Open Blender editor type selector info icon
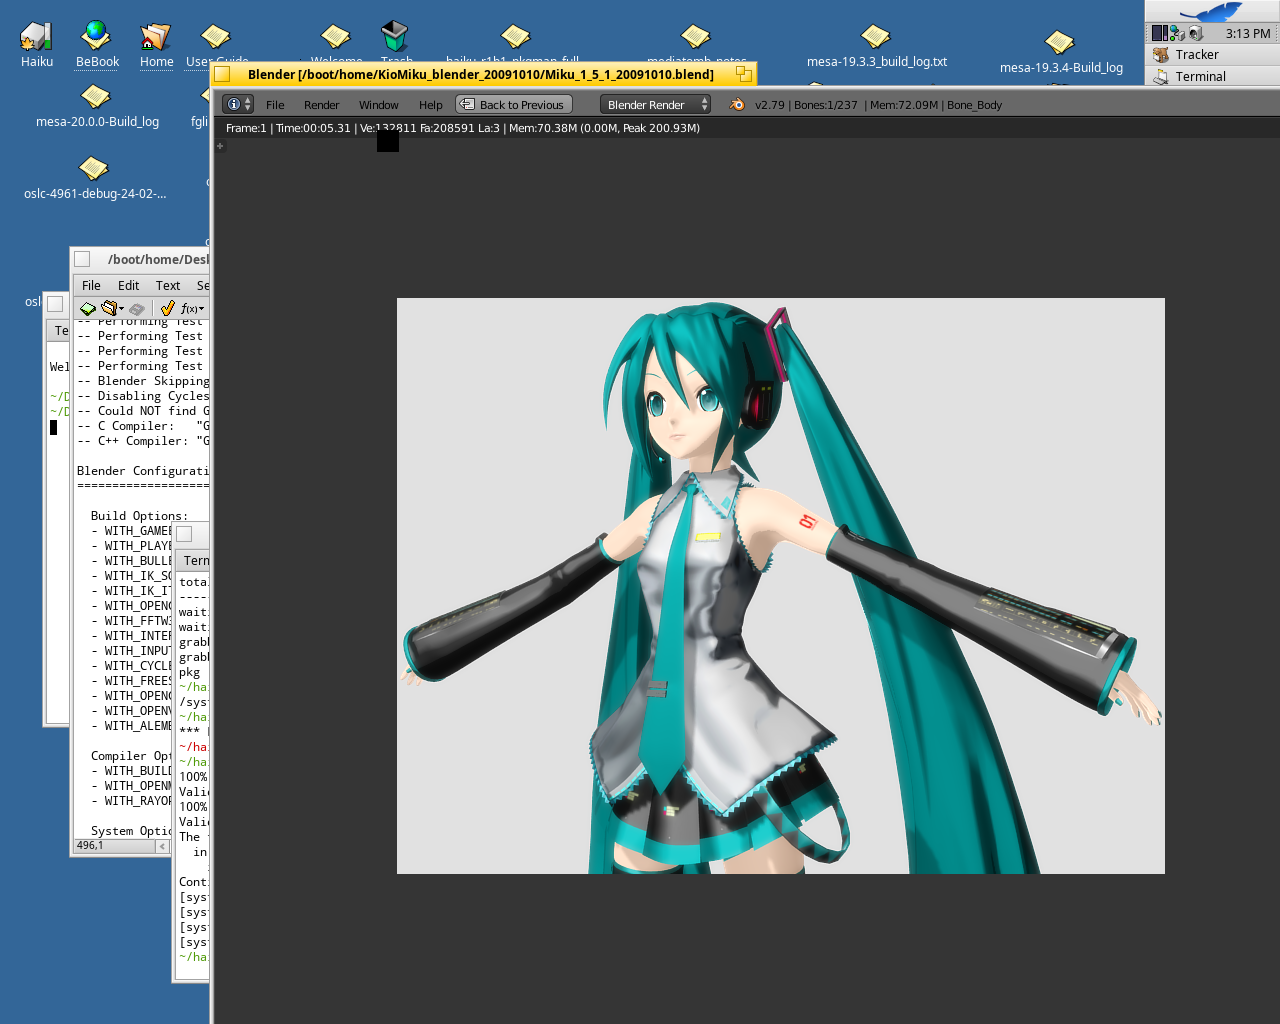 click(238, 104)
